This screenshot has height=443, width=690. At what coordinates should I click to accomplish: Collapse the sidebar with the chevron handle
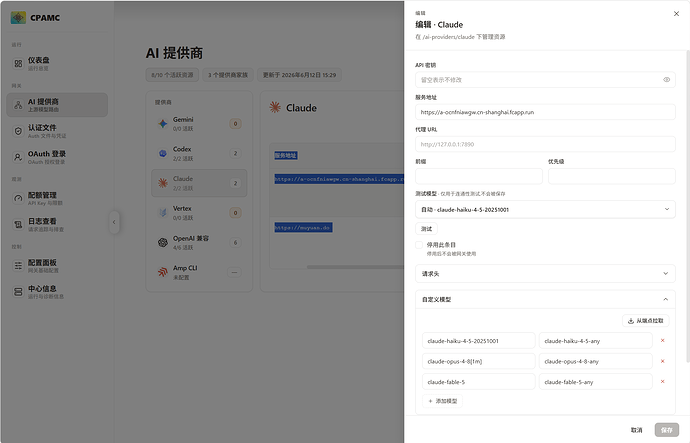(x=114, y=222)
